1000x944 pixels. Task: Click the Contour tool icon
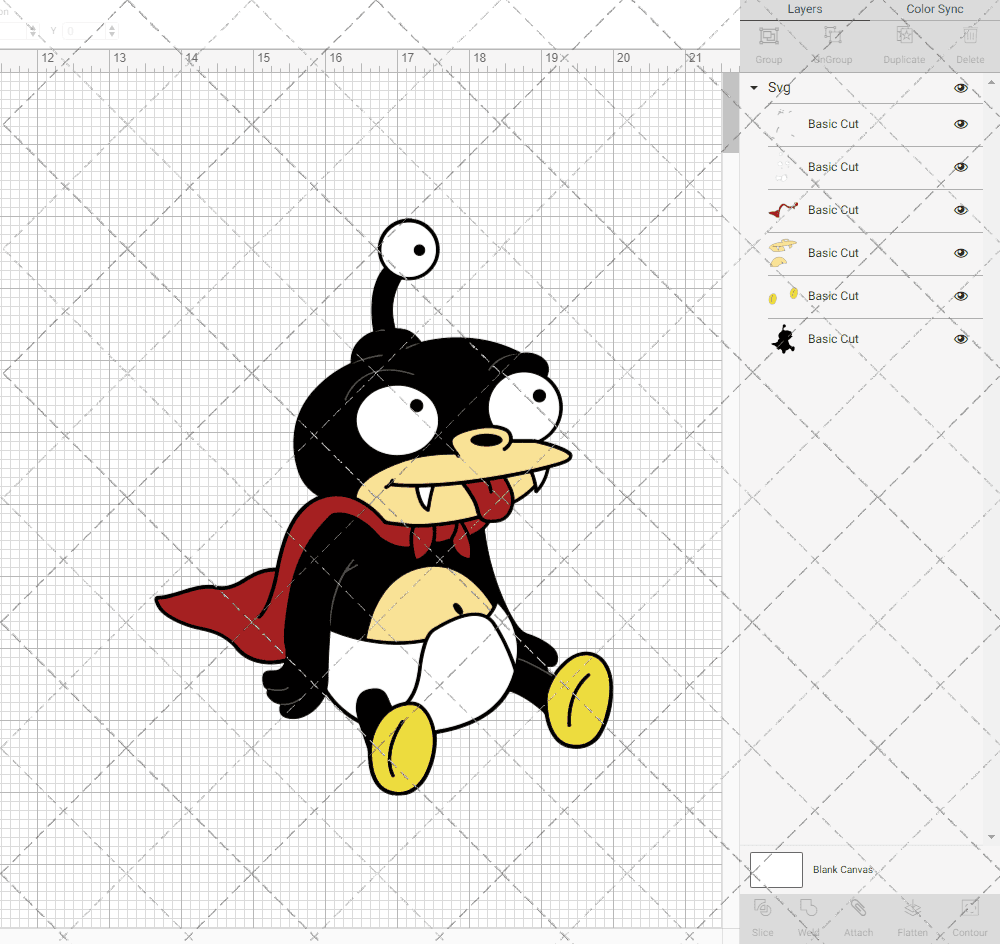969,908
